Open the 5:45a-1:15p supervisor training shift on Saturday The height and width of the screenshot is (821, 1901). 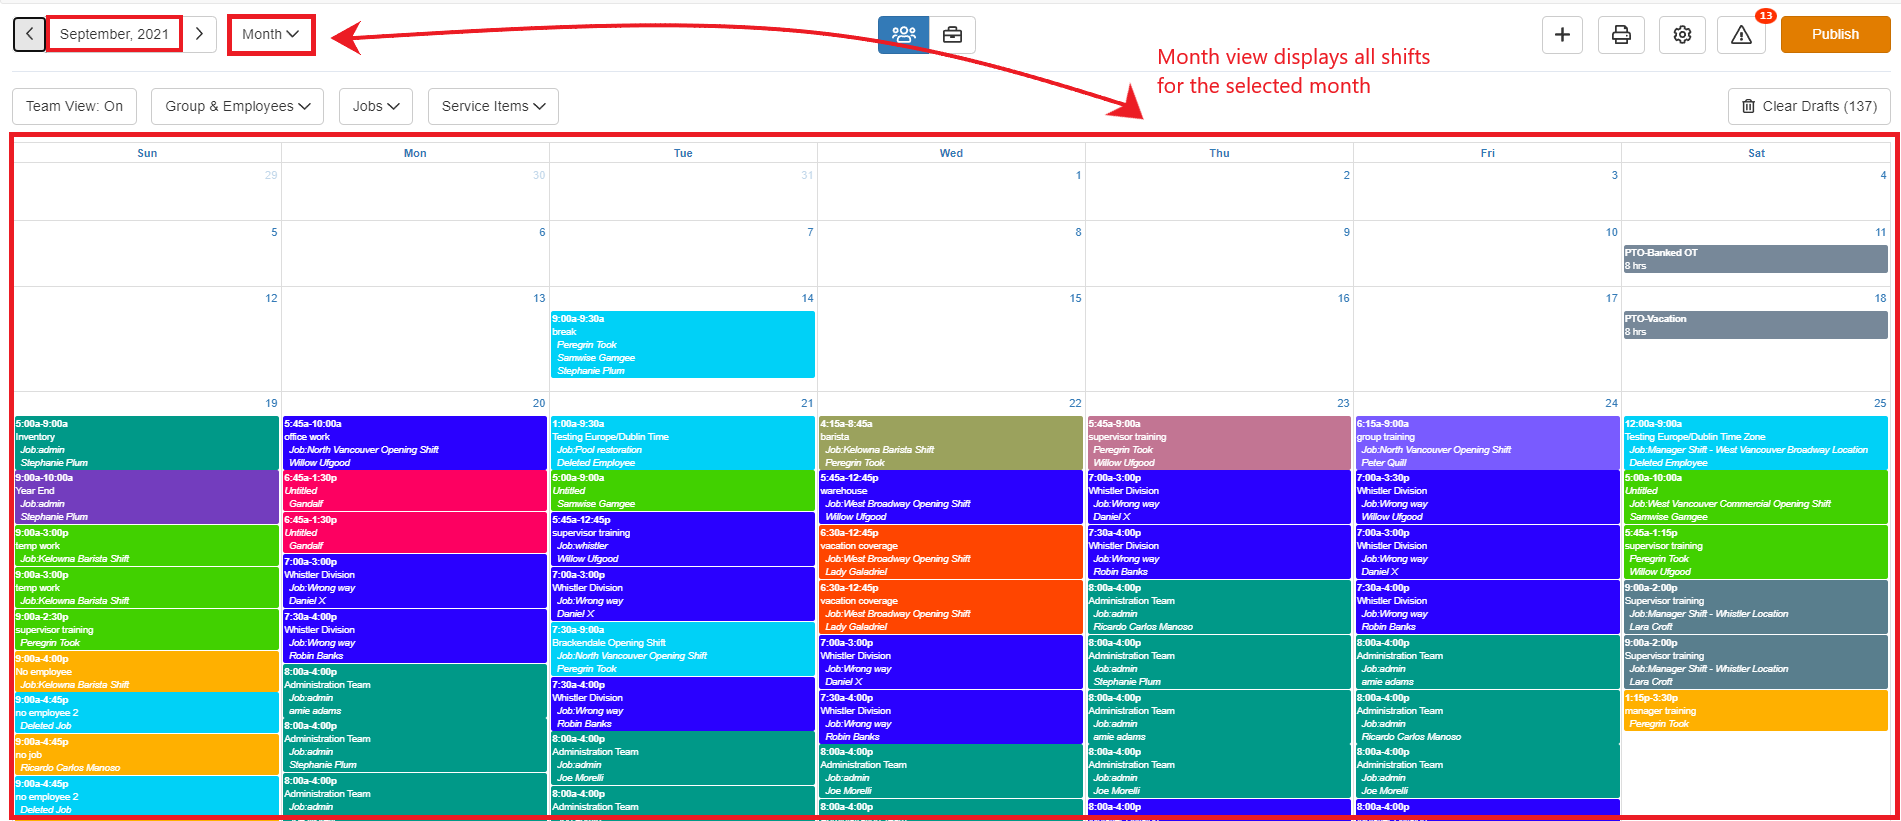pos(1755,552)
